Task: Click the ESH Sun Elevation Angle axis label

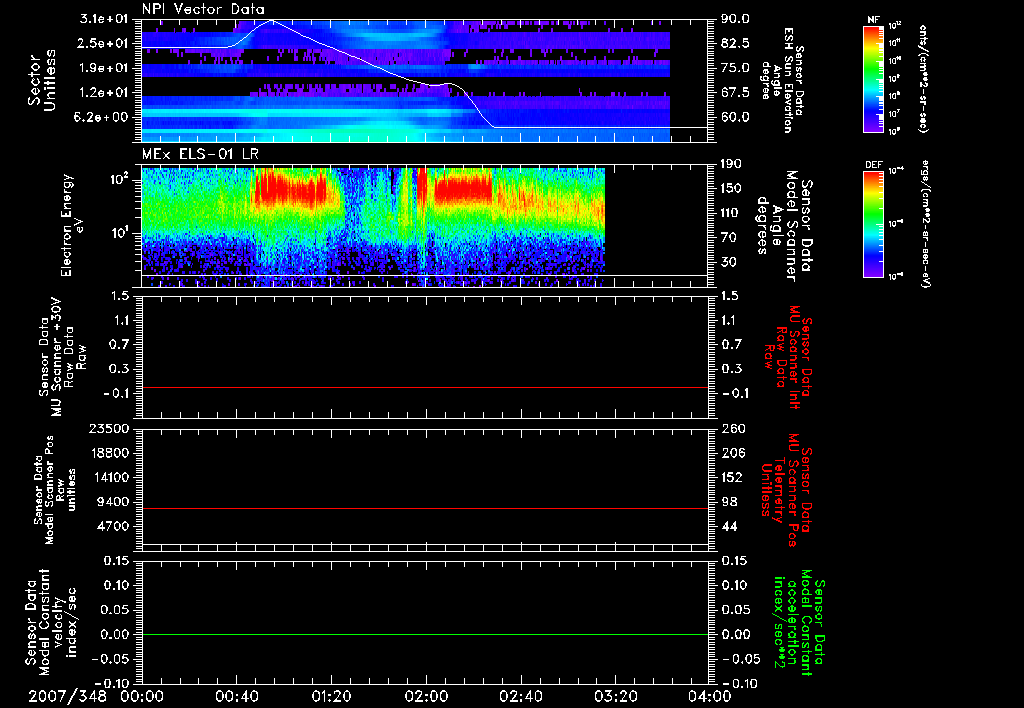Action: click(782, 79)
